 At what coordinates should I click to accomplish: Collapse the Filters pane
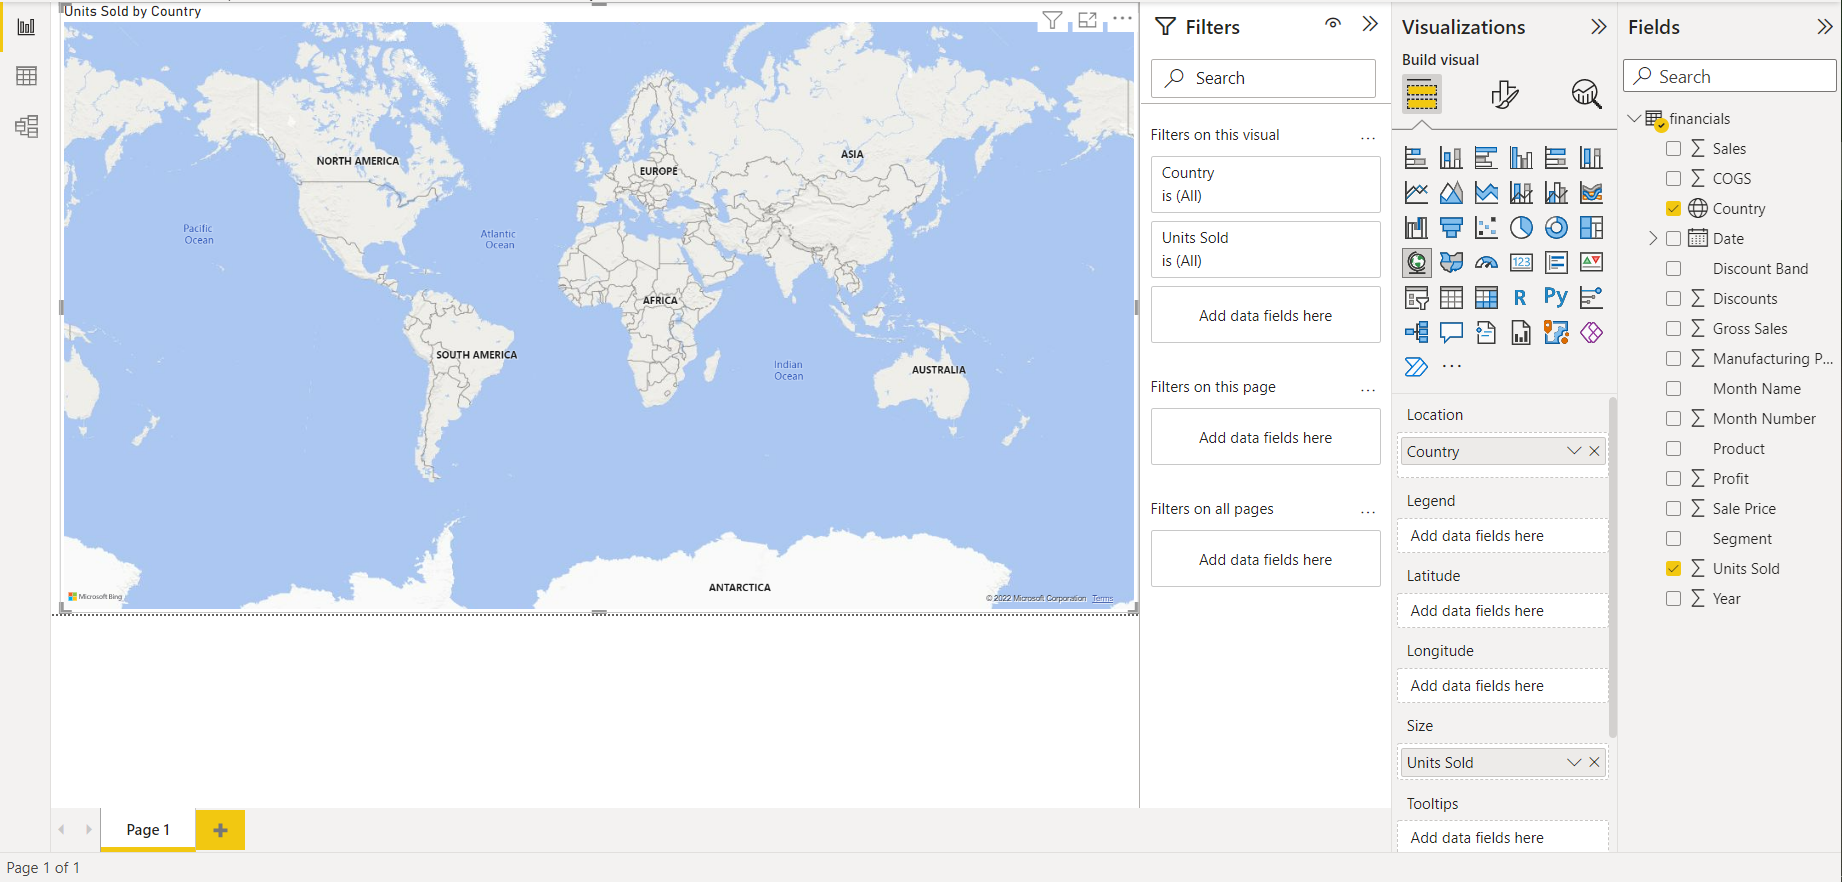point(1370,24)
